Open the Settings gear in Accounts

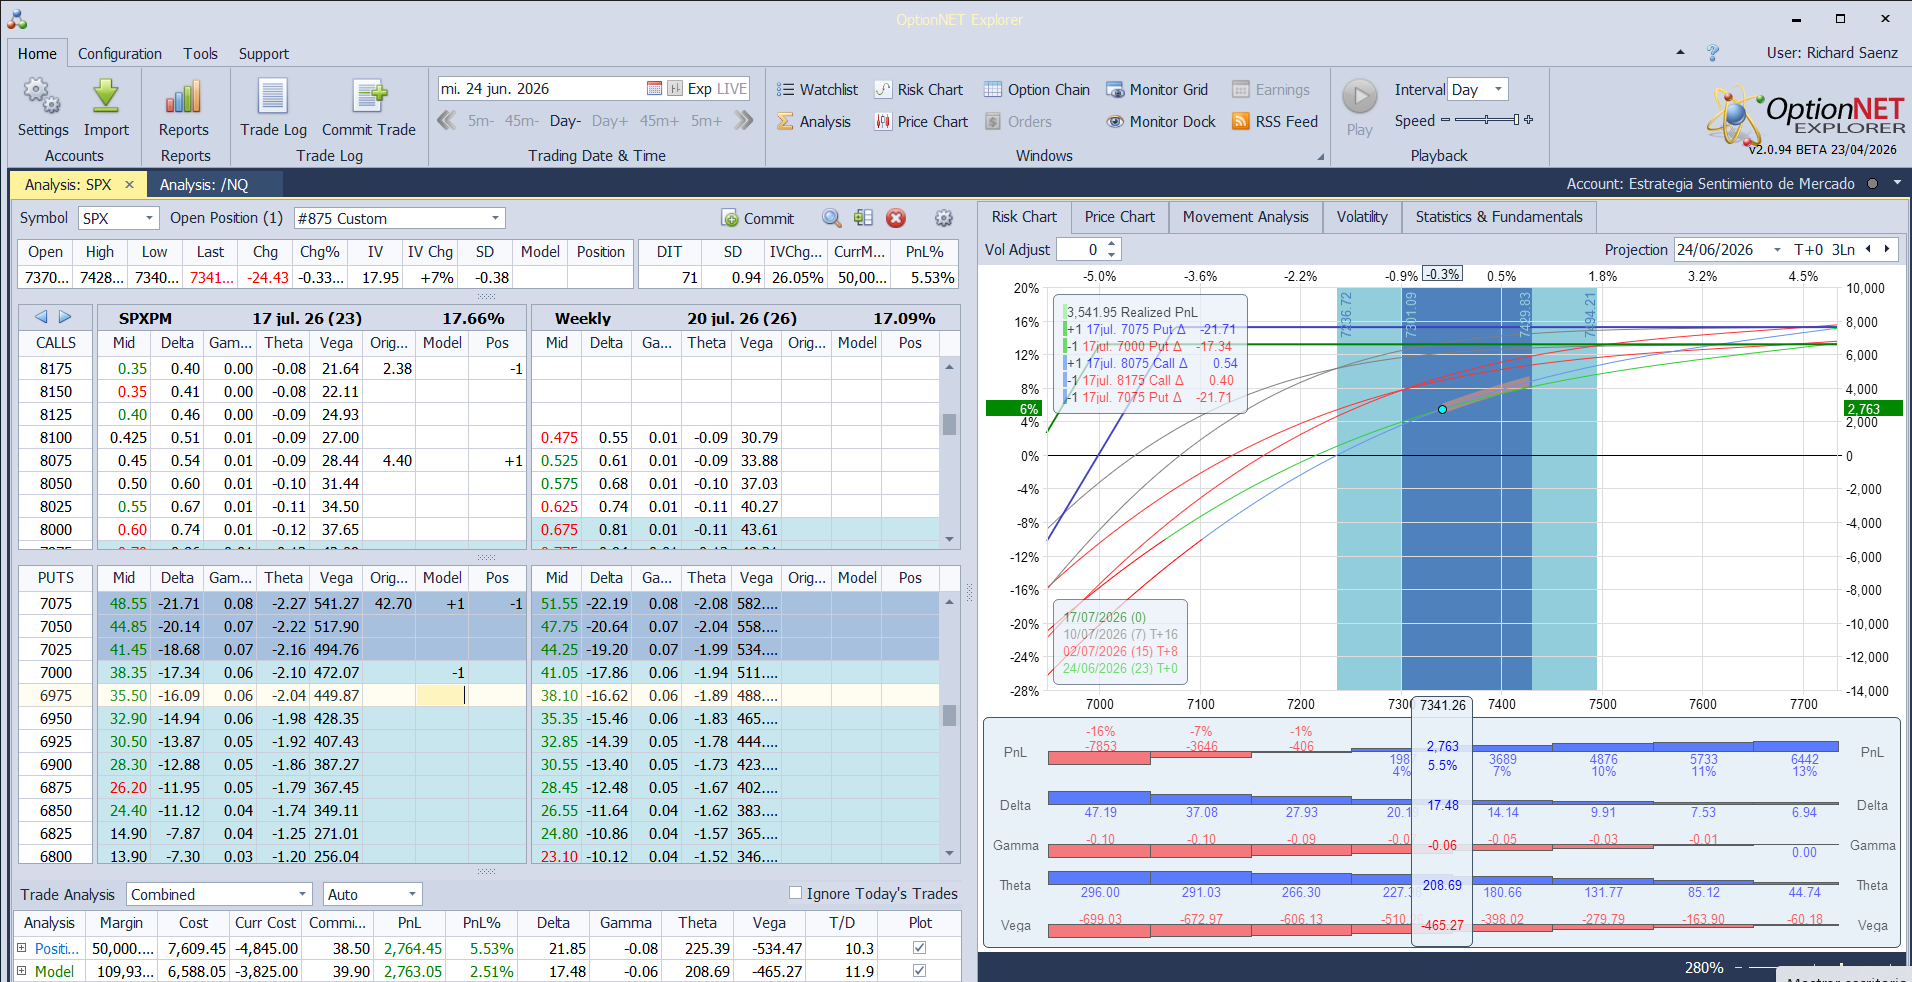[42, 98]
